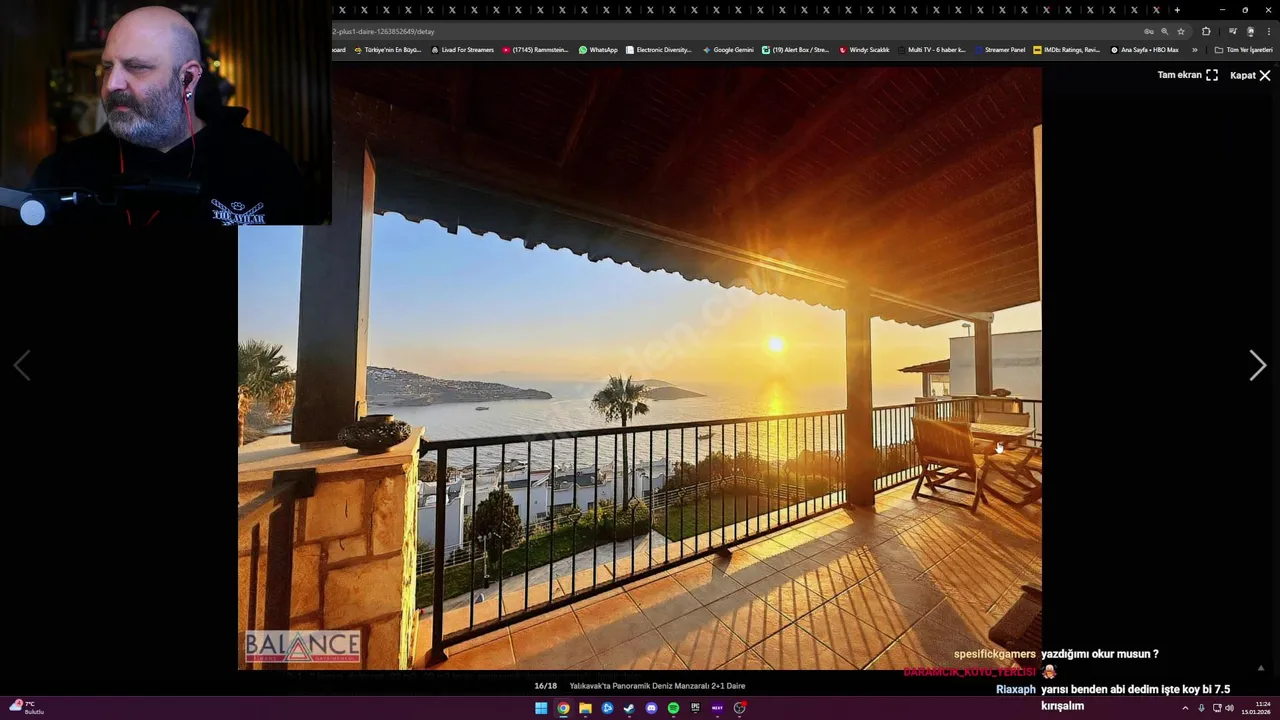Open the Rammstein YouTube bookmark
Viewport: 1280px width, 720px height.
click(535, 50)
